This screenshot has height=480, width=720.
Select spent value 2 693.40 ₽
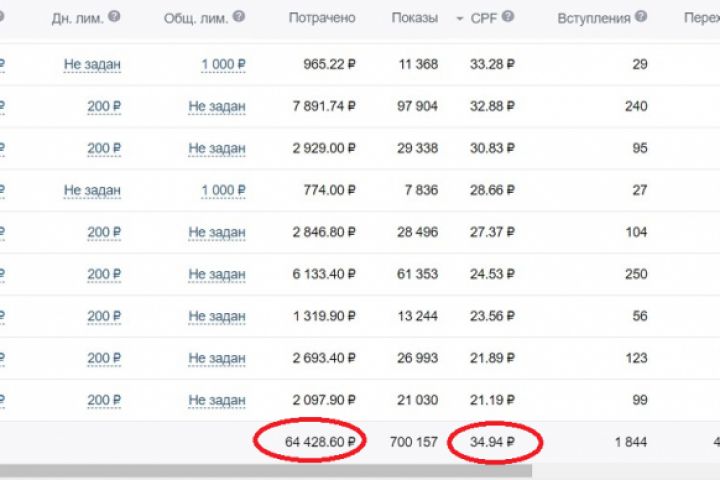[324, 358]
